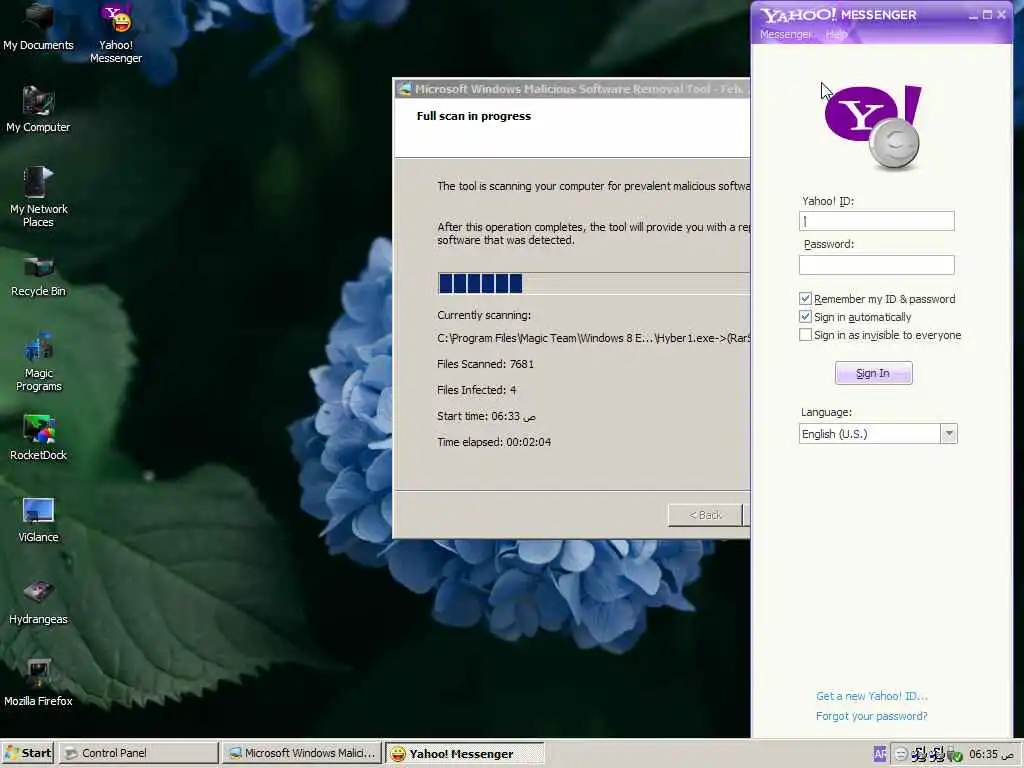Click the Sign In button
The width and height of the screenshot is (1024, 768).
(873, 373)
